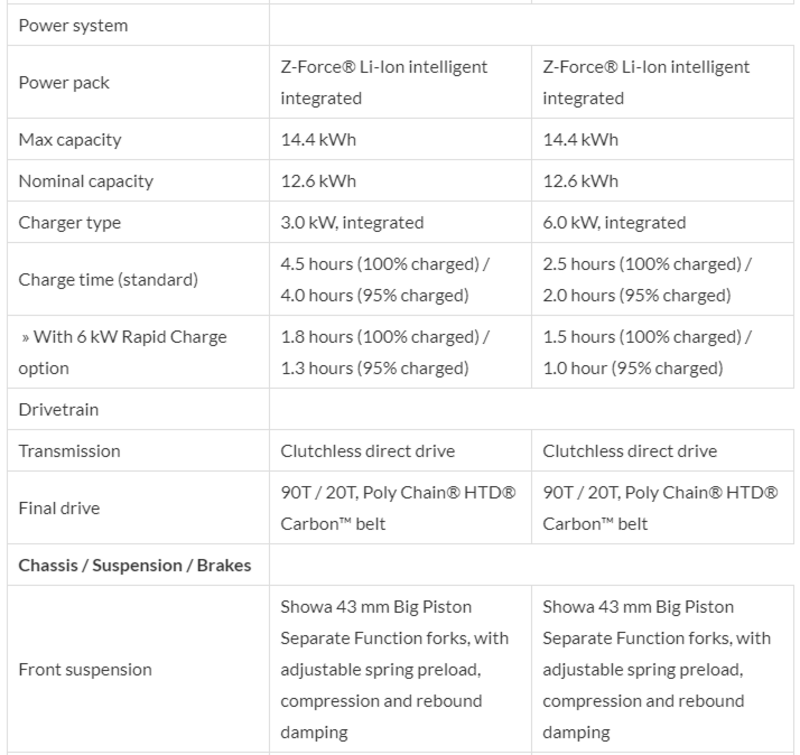Click the Power system section header
The height and width of the screenshot is (755, 800).
pyautogui.click(x=73, y=26)
